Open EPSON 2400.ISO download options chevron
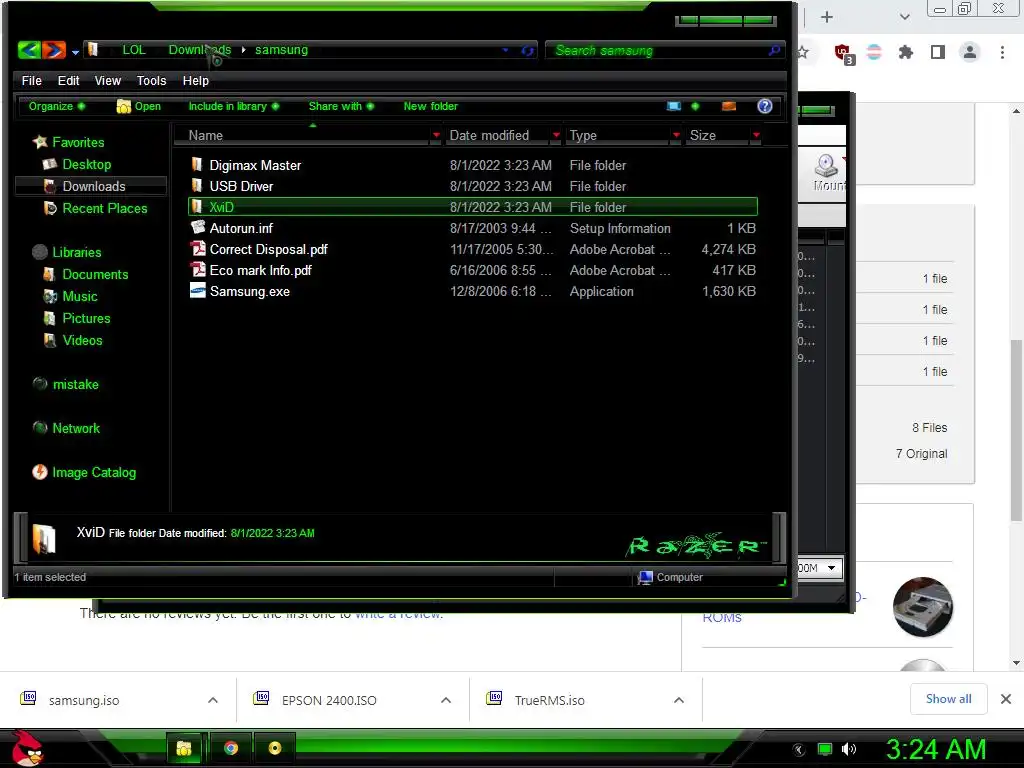Image resolution: width=1024 pixels, height=768 pixels. (445, 700)
